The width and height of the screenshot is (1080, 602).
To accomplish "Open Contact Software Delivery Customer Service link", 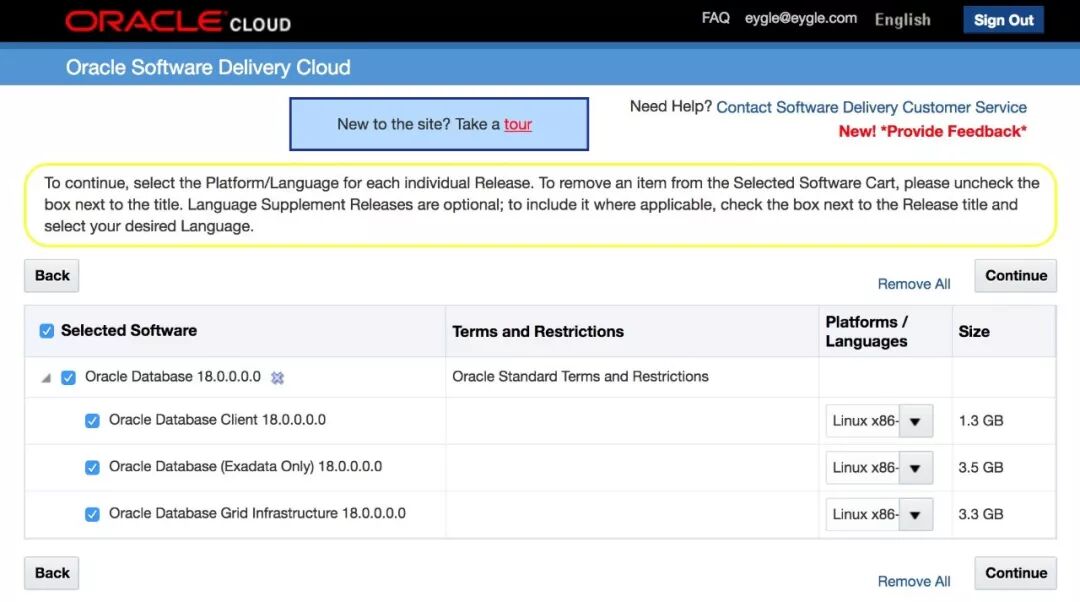I will pos(871,107).
